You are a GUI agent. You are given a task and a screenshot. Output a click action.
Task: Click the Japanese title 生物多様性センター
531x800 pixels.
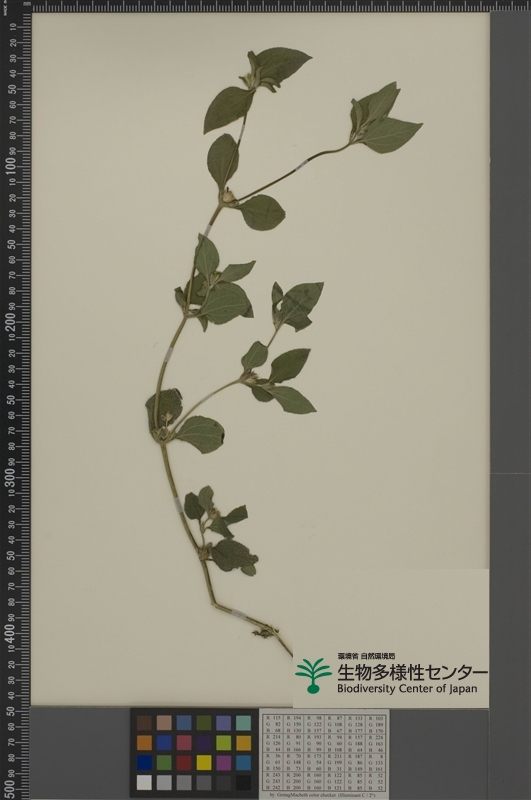(x=412, y=672)
